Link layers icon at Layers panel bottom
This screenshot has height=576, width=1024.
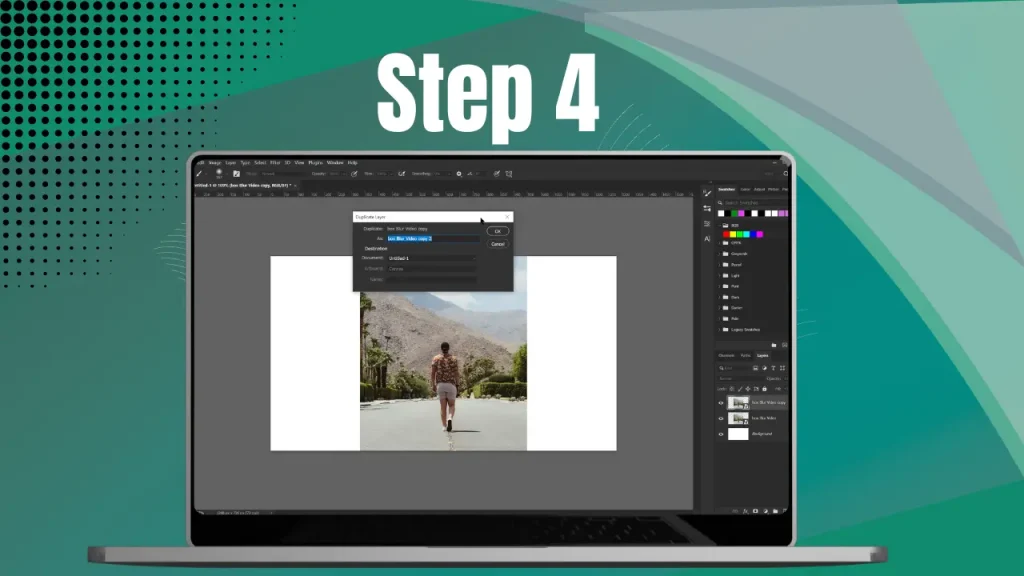(735, 511)
